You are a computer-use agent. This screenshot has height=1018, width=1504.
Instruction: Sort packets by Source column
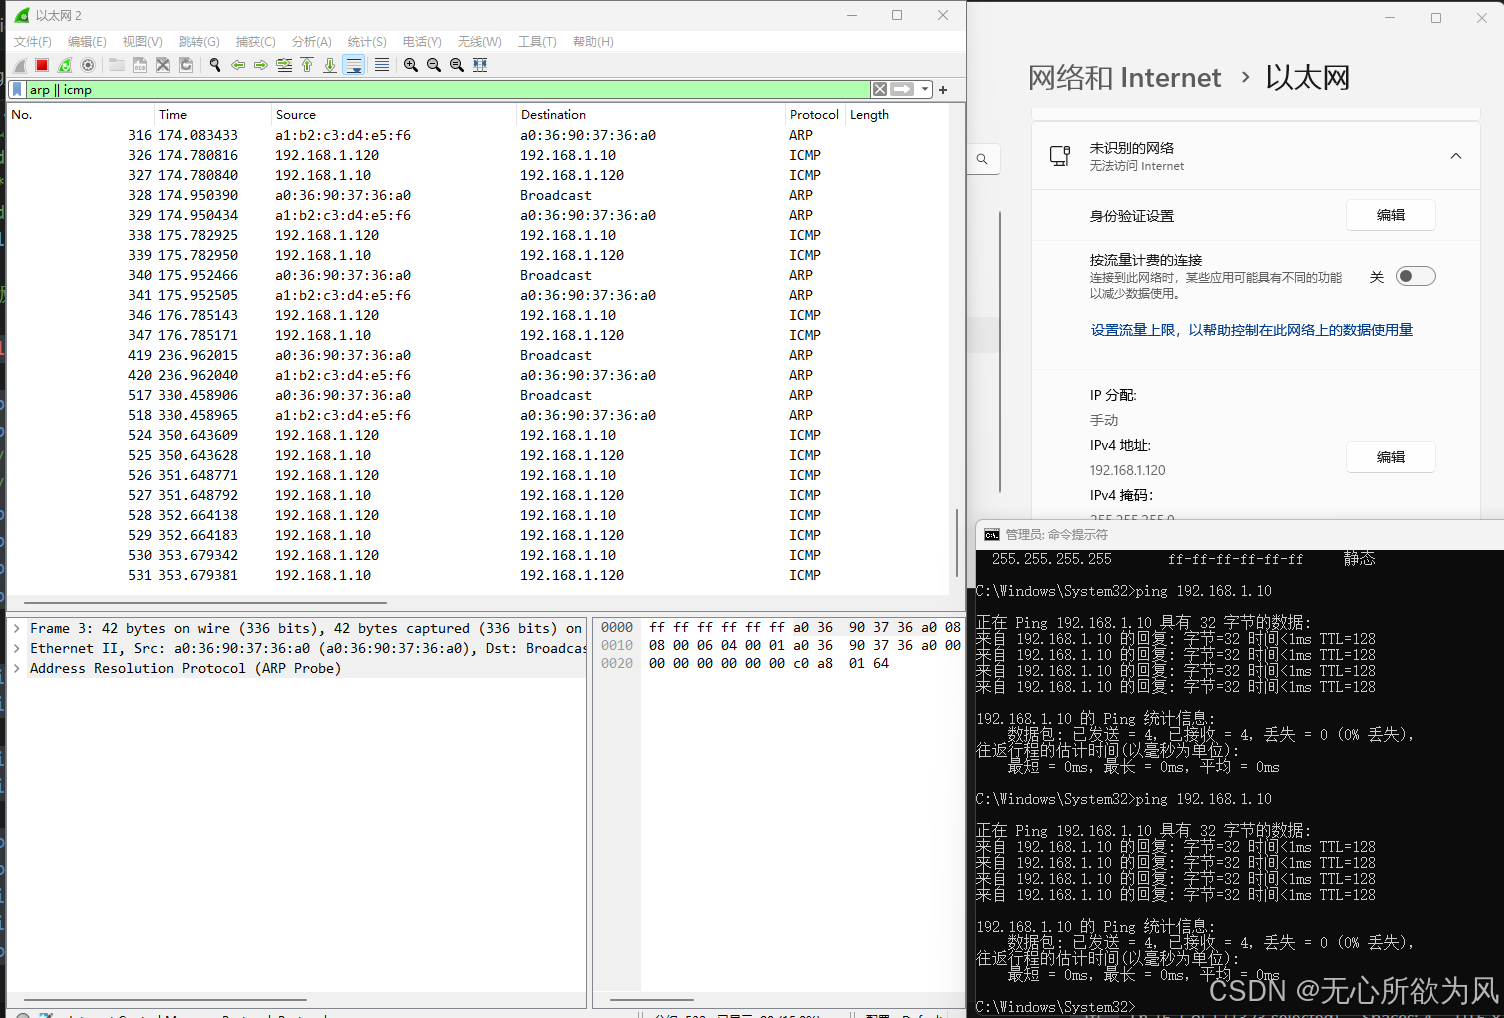[x=394, y=115]
